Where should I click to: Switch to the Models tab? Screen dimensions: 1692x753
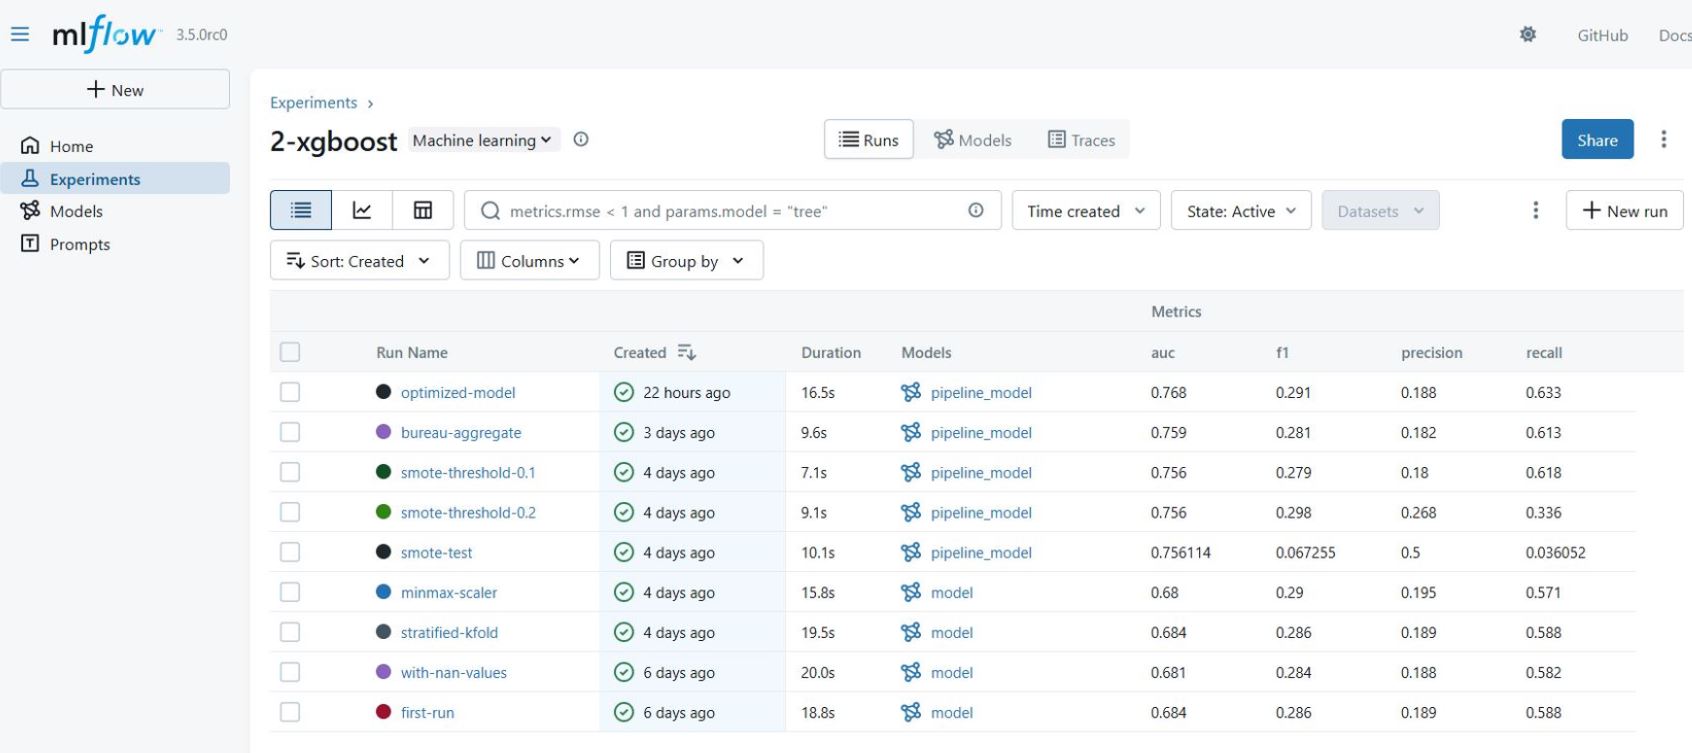coord(973,140)
